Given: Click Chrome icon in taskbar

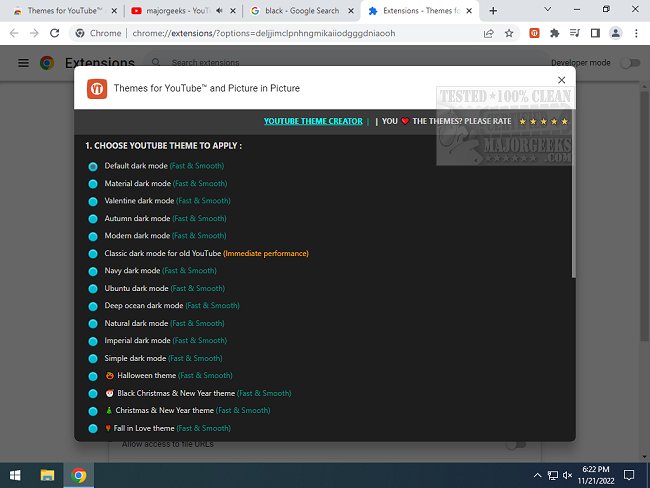Looking at the screenshot, I should pyautogui.click(x=79, y=475).
